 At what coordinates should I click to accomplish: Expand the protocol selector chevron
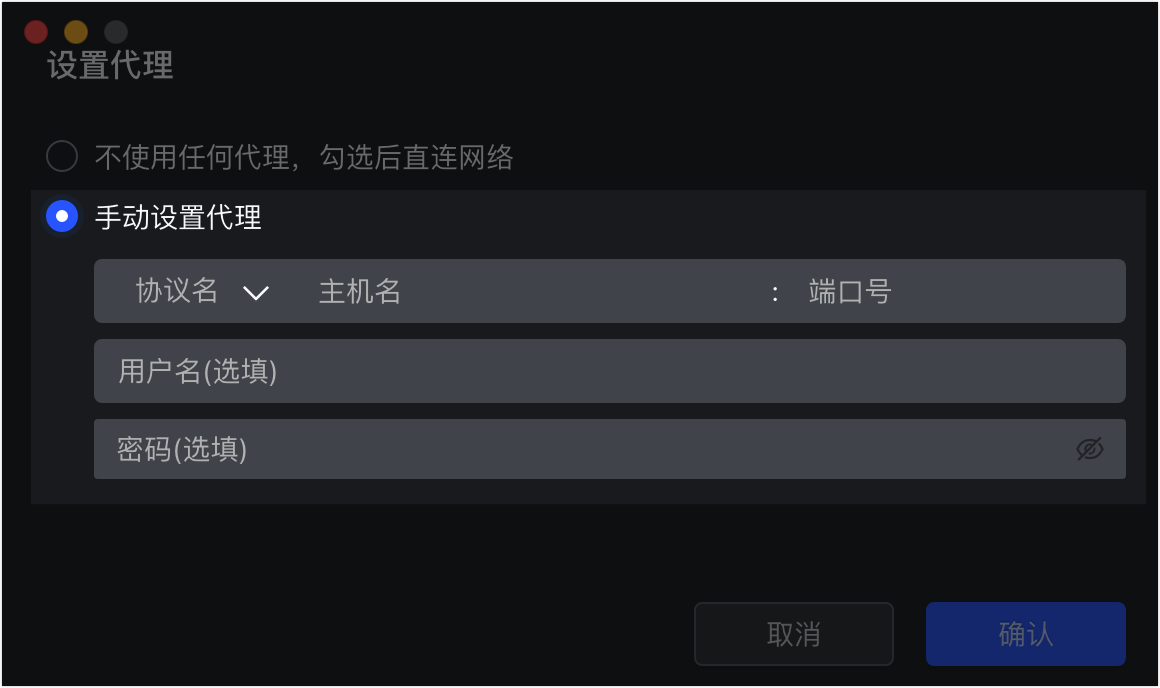[x=258, y=292]
